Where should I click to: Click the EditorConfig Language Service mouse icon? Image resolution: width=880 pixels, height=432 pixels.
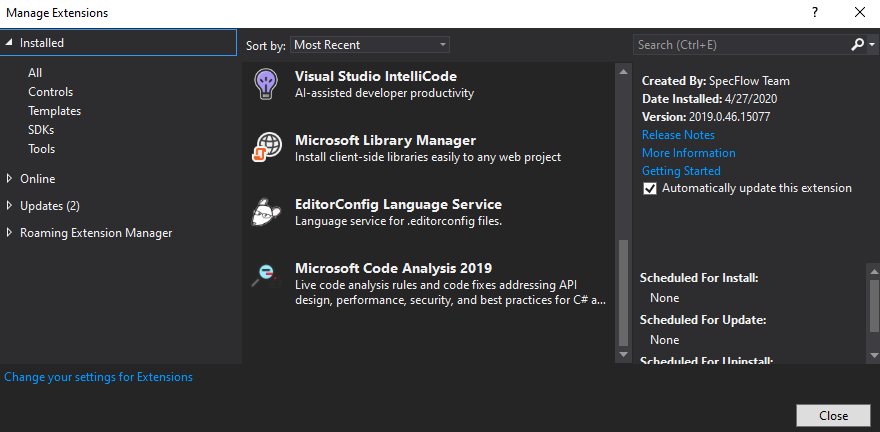(267, 212)
